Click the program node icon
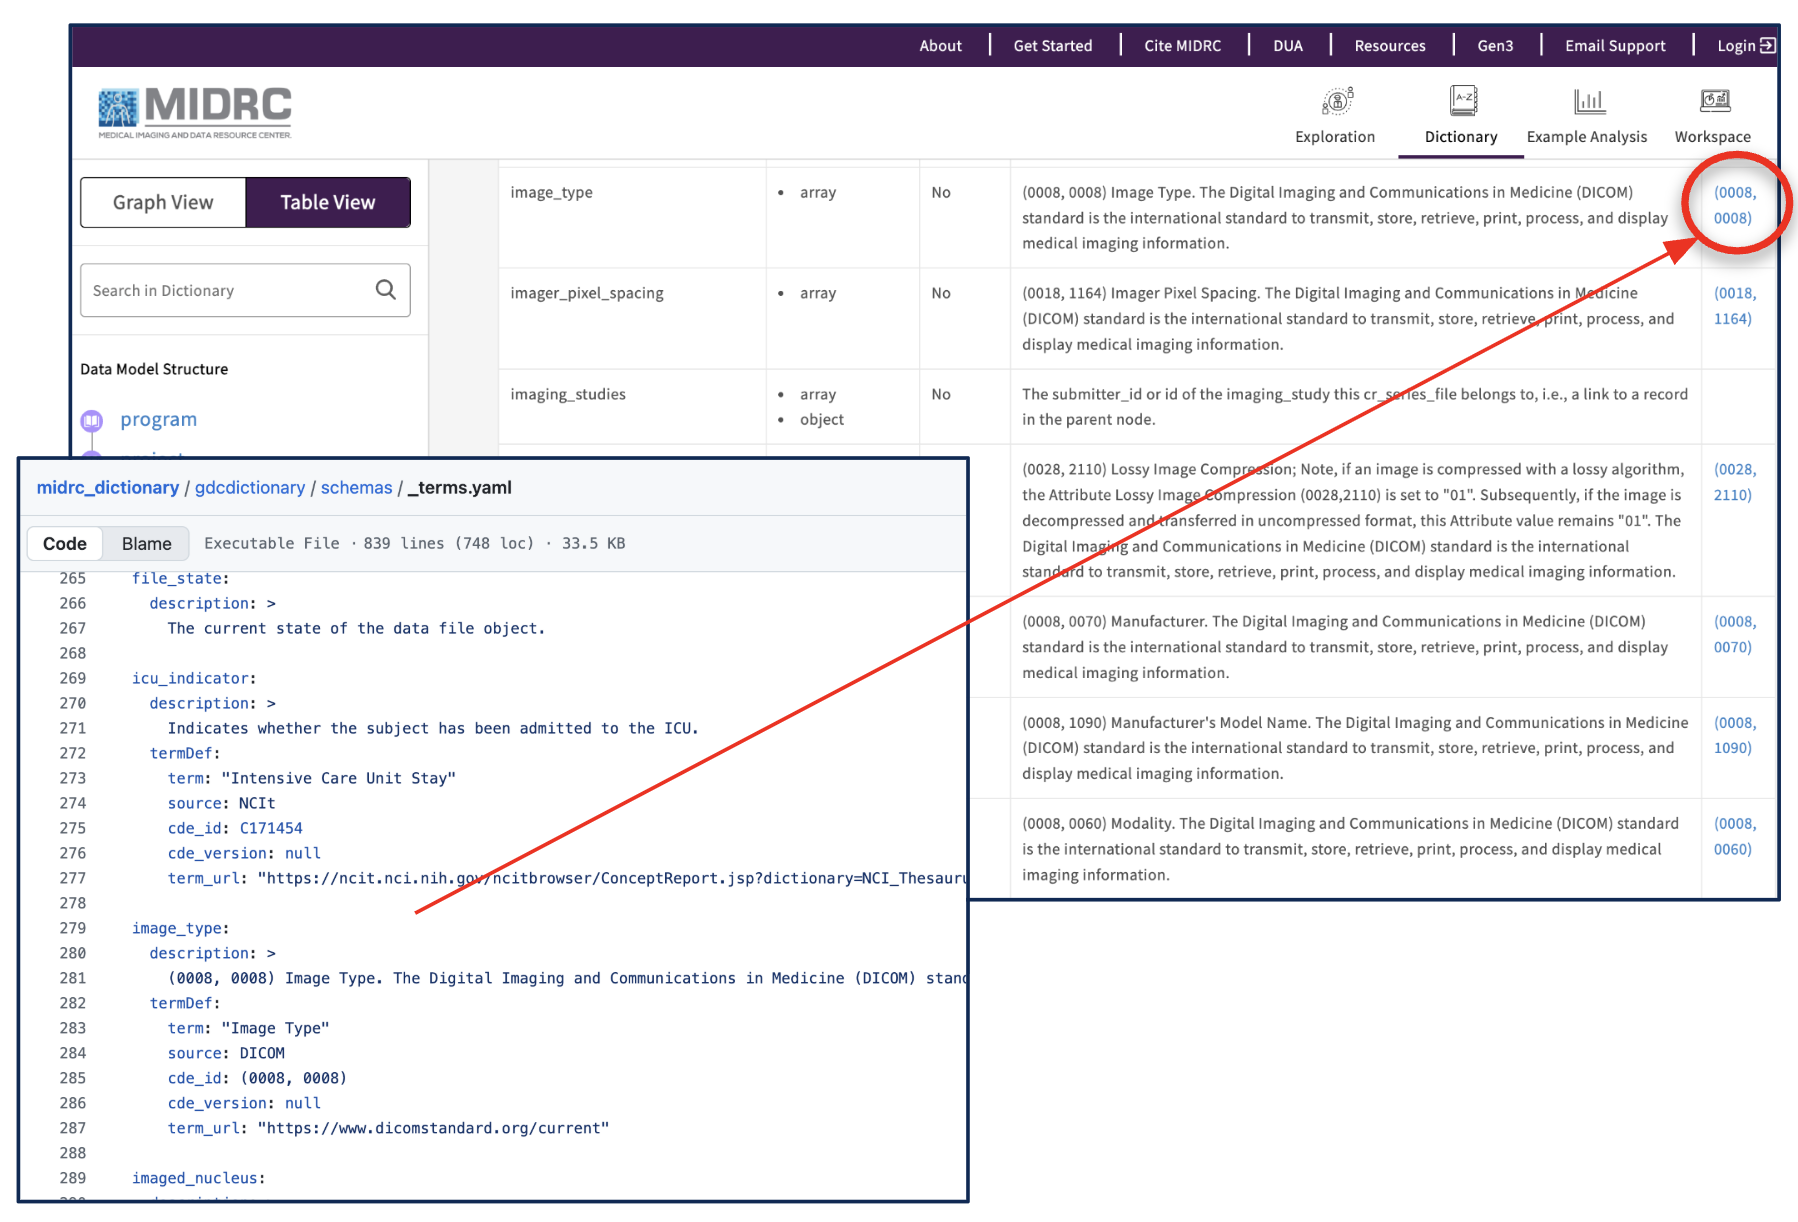 pyautogui.click(x=92, y=420)
